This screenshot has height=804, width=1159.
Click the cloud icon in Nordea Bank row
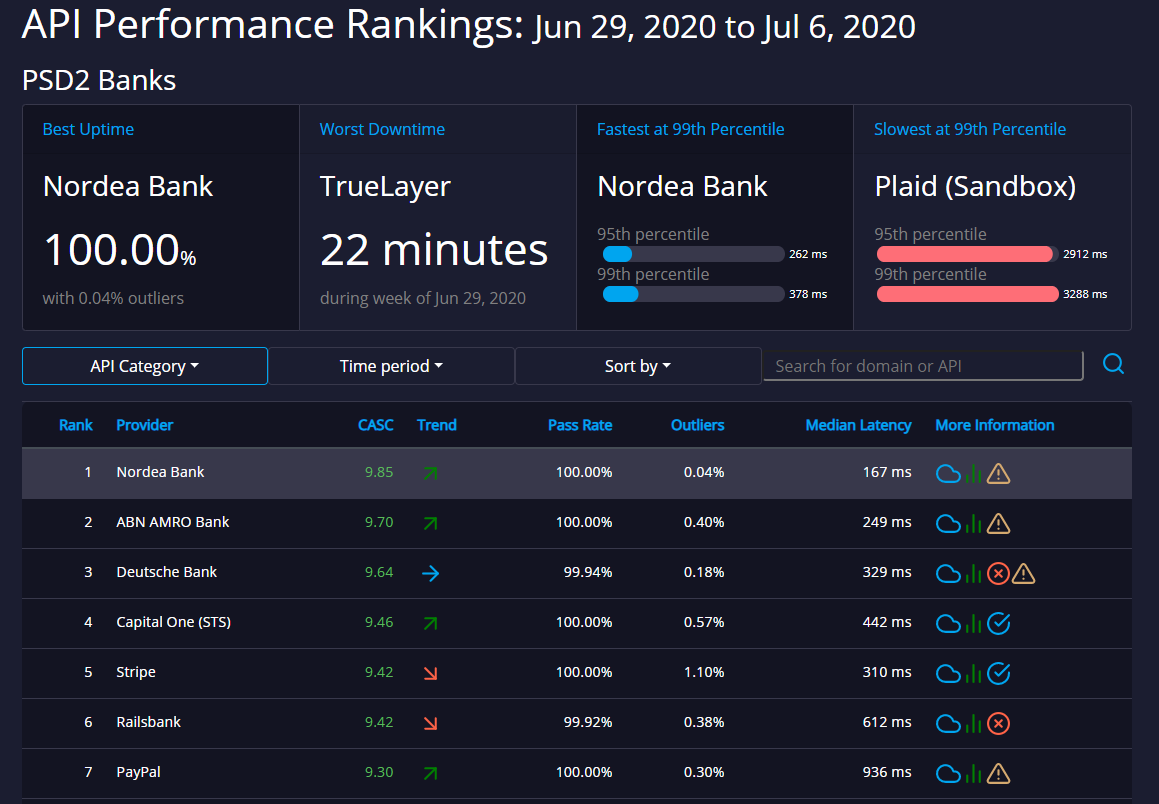pos(948,473)
